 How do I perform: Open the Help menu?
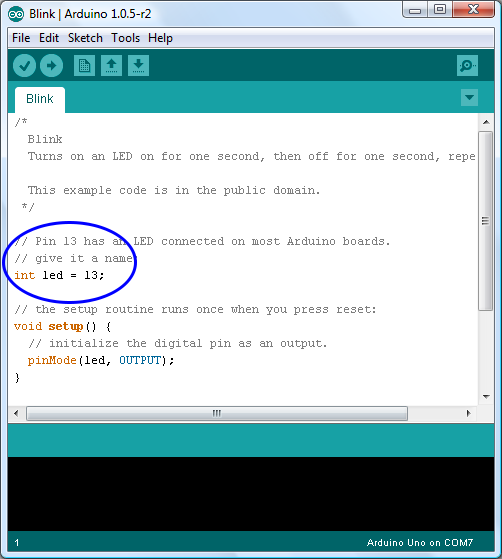coord(160,38)
